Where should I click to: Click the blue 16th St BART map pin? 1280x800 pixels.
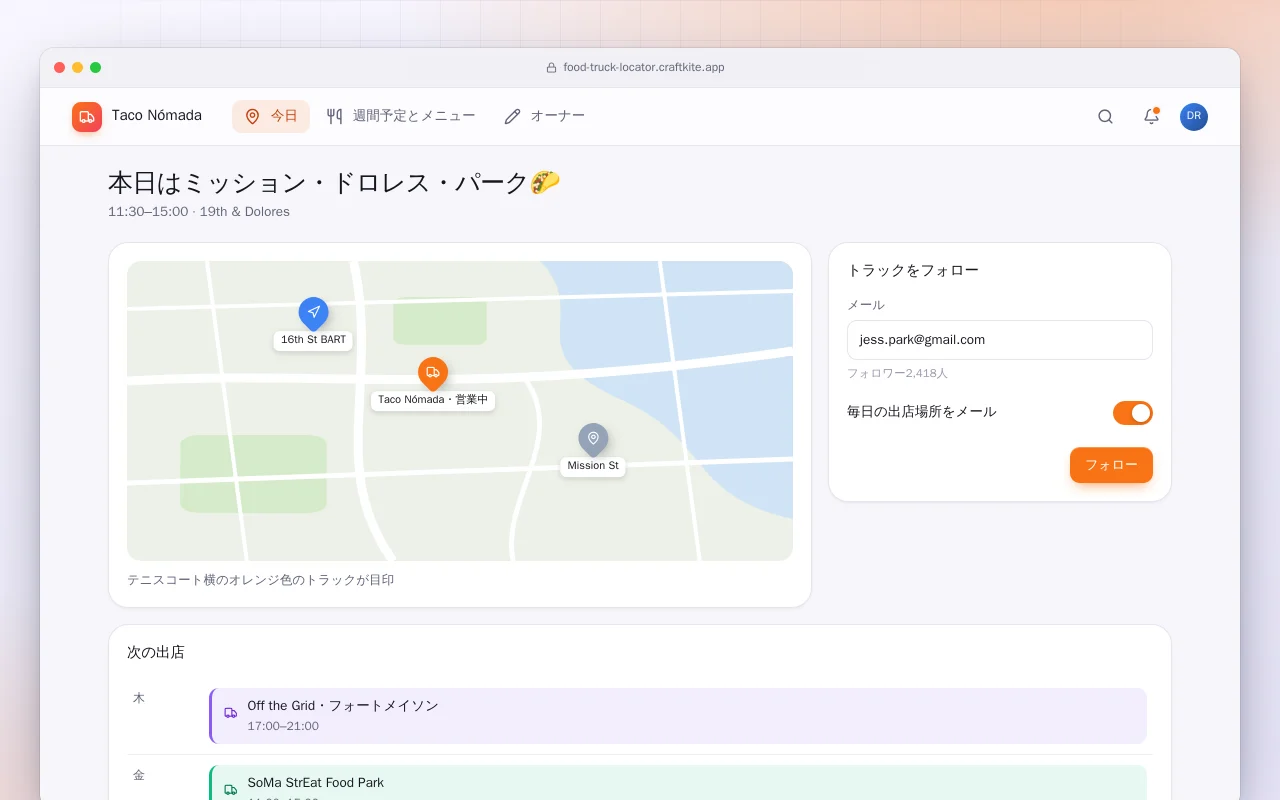[313, 313]
